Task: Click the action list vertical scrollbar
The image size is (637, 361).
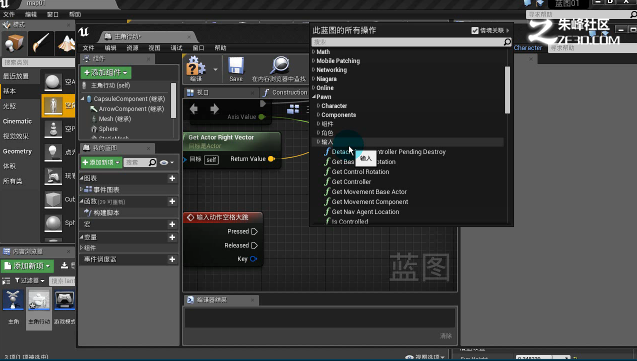Action: (x=507, y=90)
